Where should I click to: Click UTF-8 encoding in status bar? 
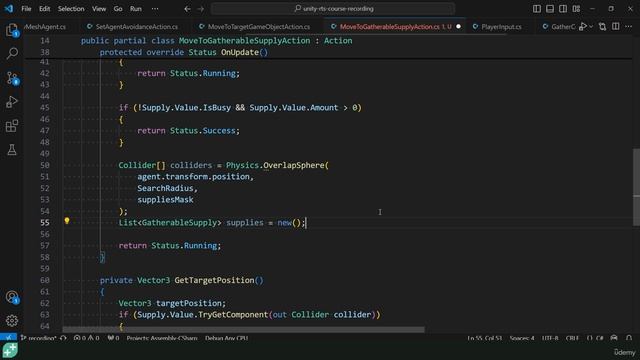550,338
